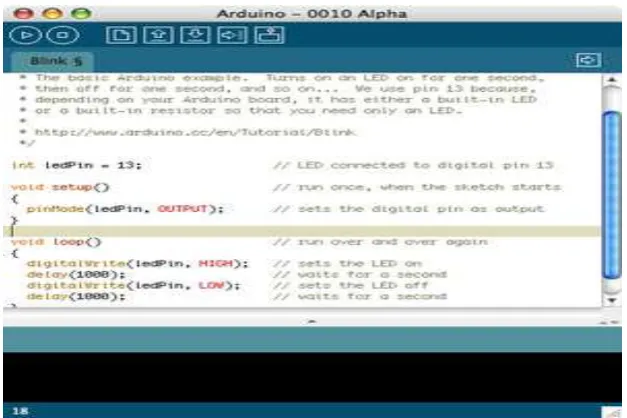This screenshot has height=418, width=627.
Task: Zoom the window with green button
Action: (x=81, y=14)
